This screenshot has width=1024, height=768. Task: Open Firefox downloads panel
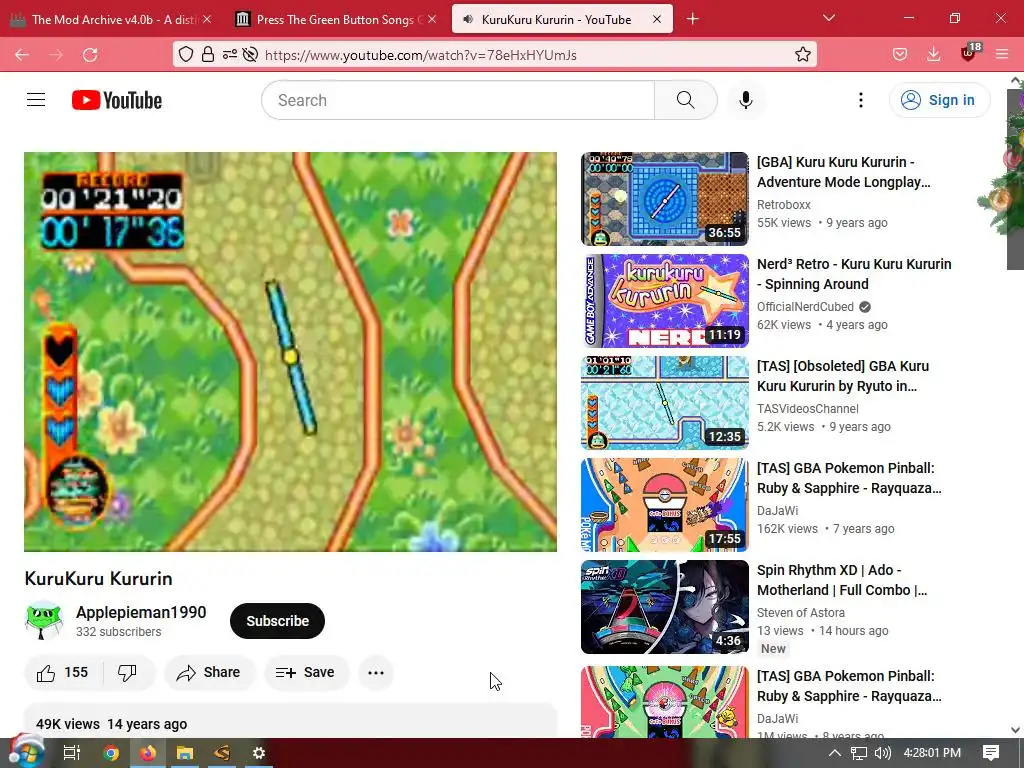point(934,55)
